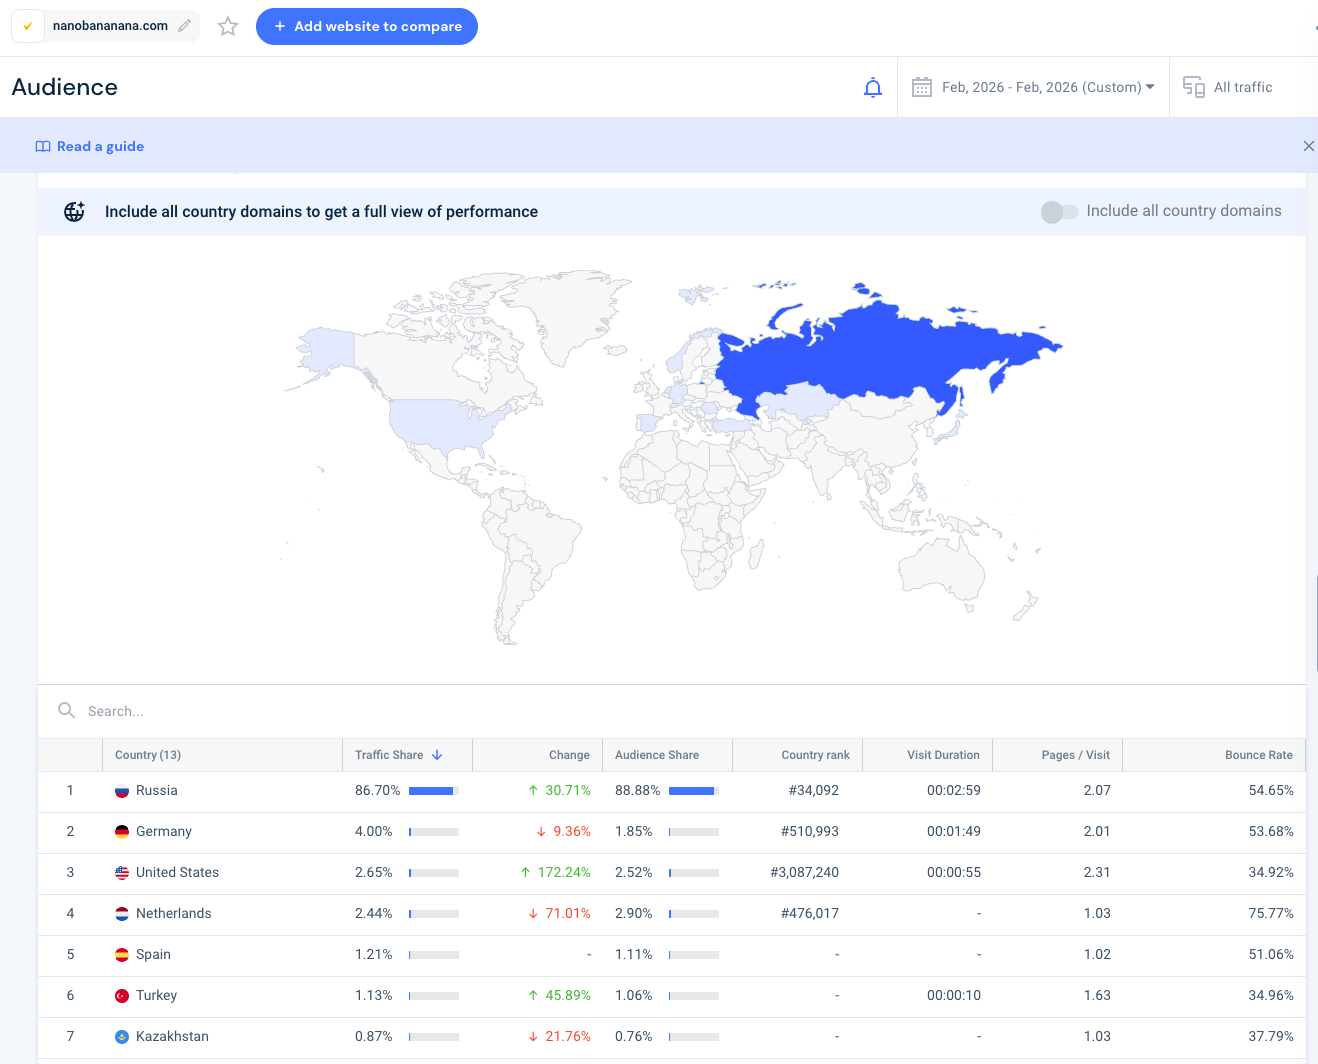This screenshot has height=1064, width=1318.
Task: Star the website as favorite
Action: coord(228,27)
